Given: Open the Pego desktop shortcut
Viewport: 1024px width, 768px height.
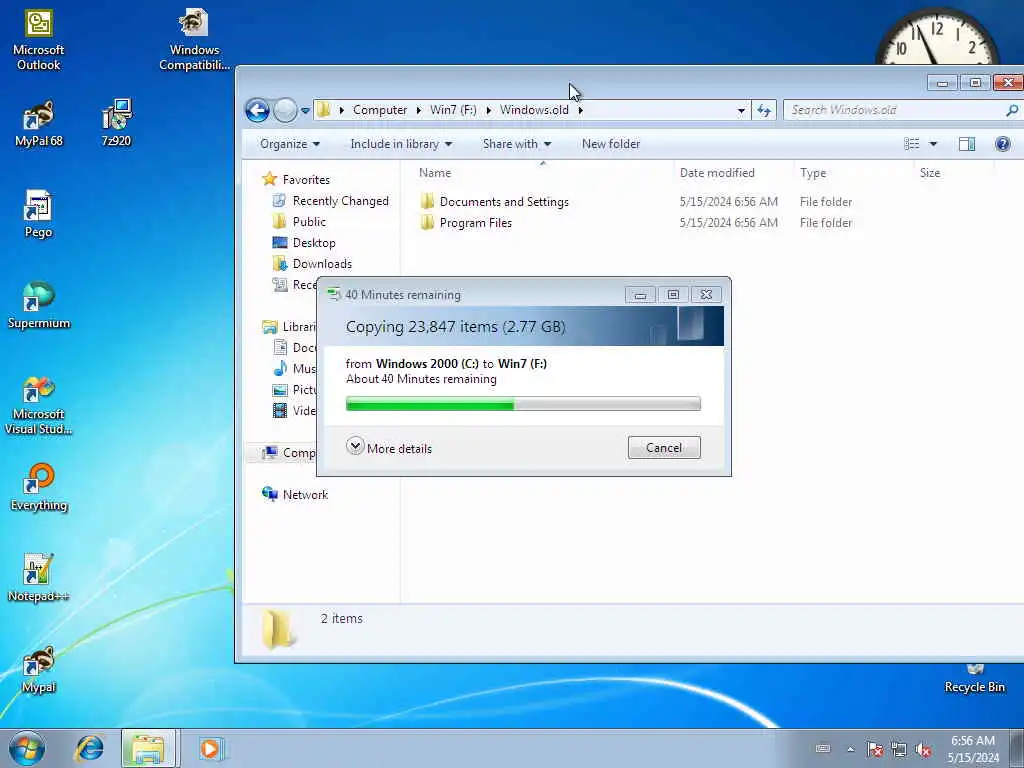Looking at the screenshot, I should 39,215.
